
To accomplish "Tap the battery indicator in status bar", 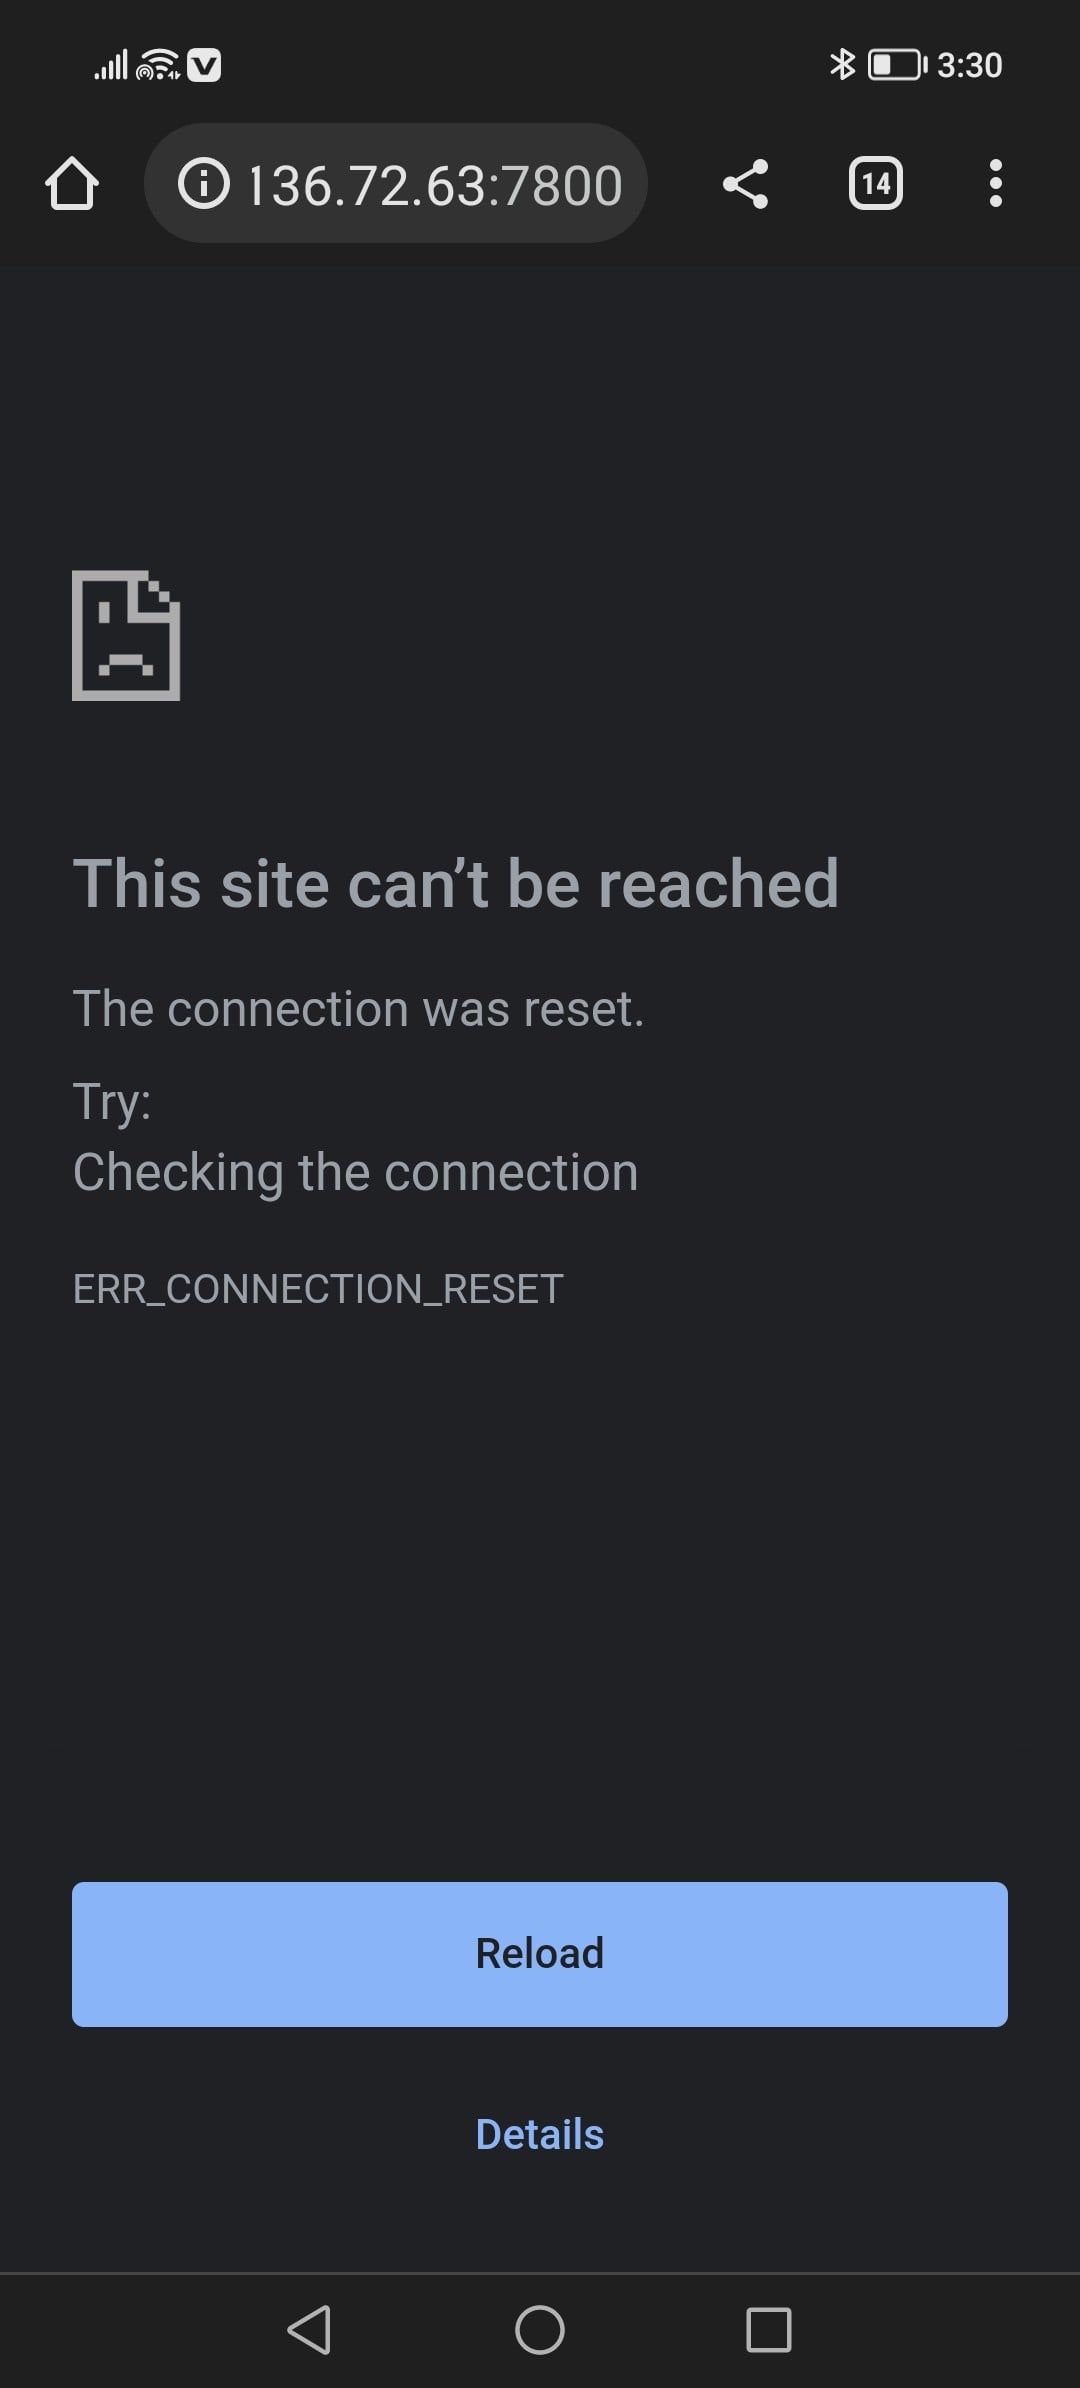I will (x=897, y=65).
